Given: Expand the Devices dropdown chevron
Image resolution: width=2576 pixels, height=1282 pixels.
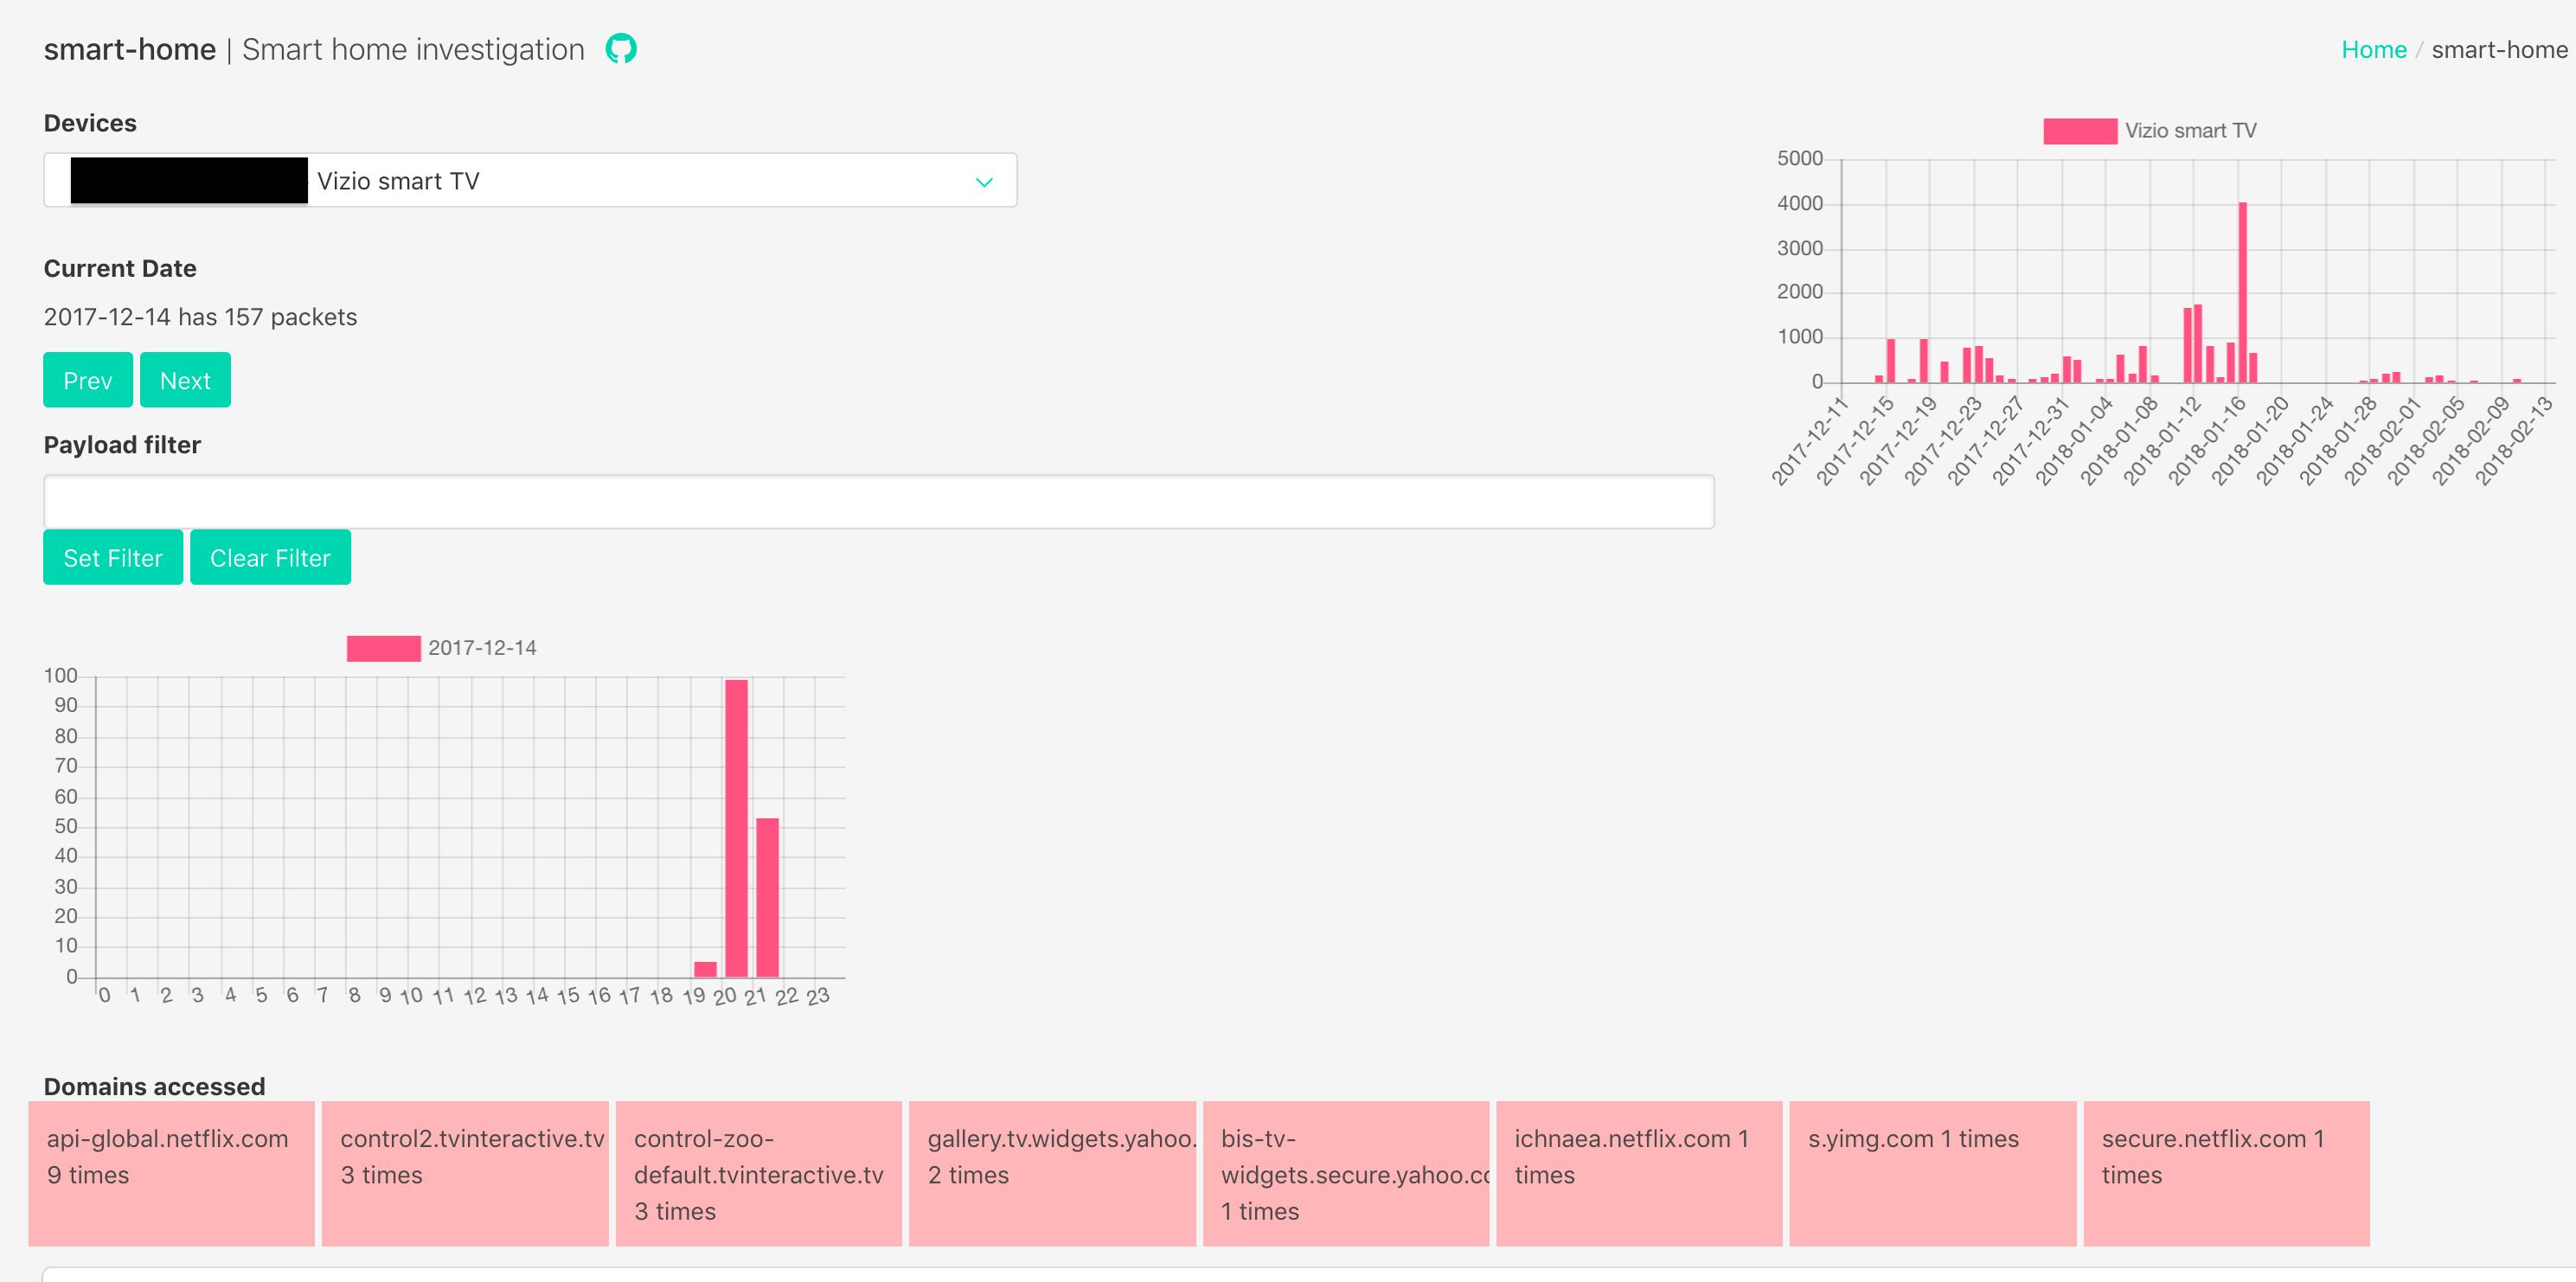Looking at the screenshot, I should (x=984, y=182).
